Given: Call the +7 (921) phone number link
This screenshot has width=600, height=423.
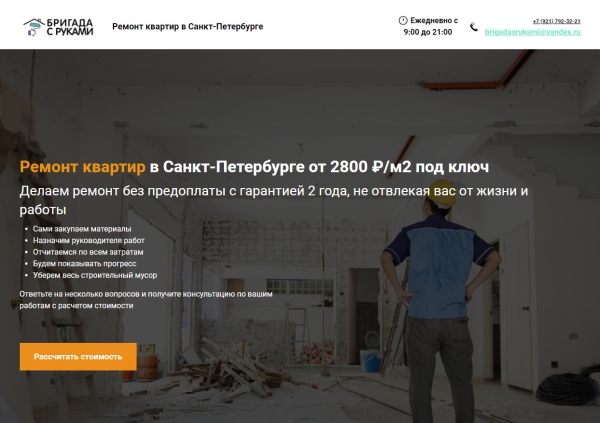Looking at the screenshot, I should click(x=556, y=21).
